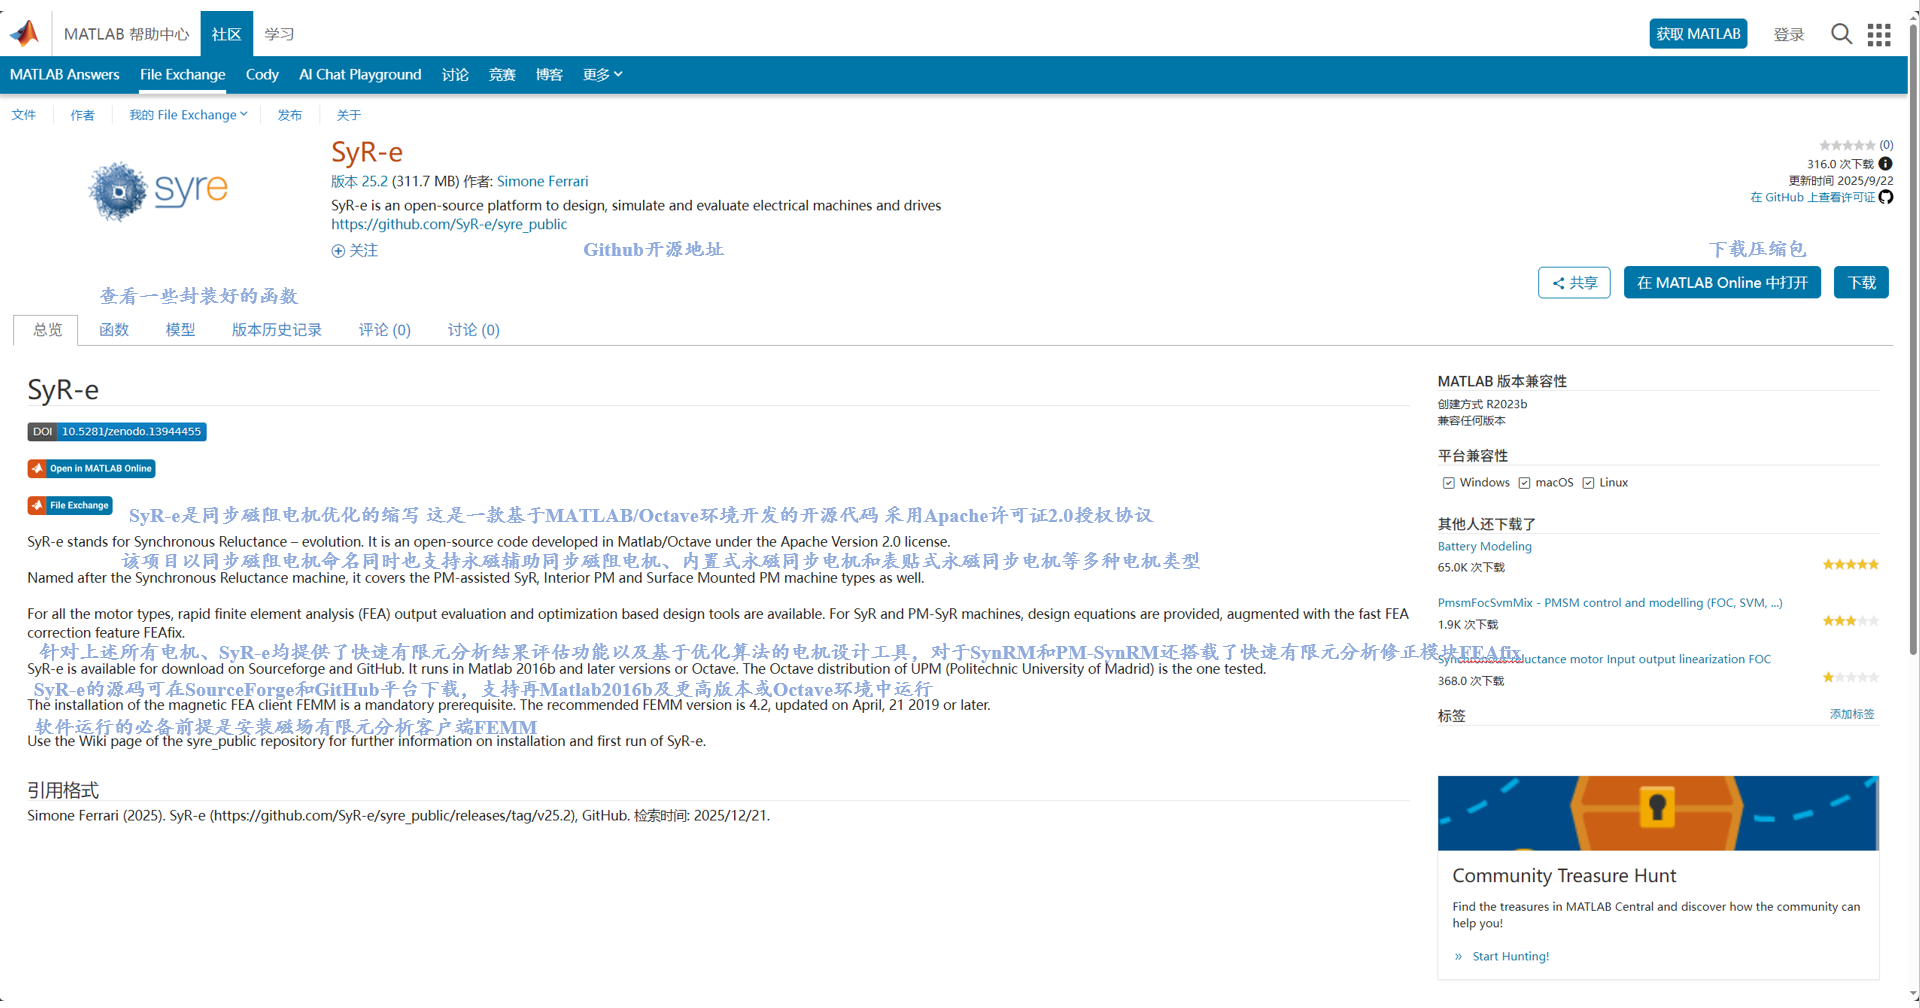Switch to 社区 top tab

[226, 34]
